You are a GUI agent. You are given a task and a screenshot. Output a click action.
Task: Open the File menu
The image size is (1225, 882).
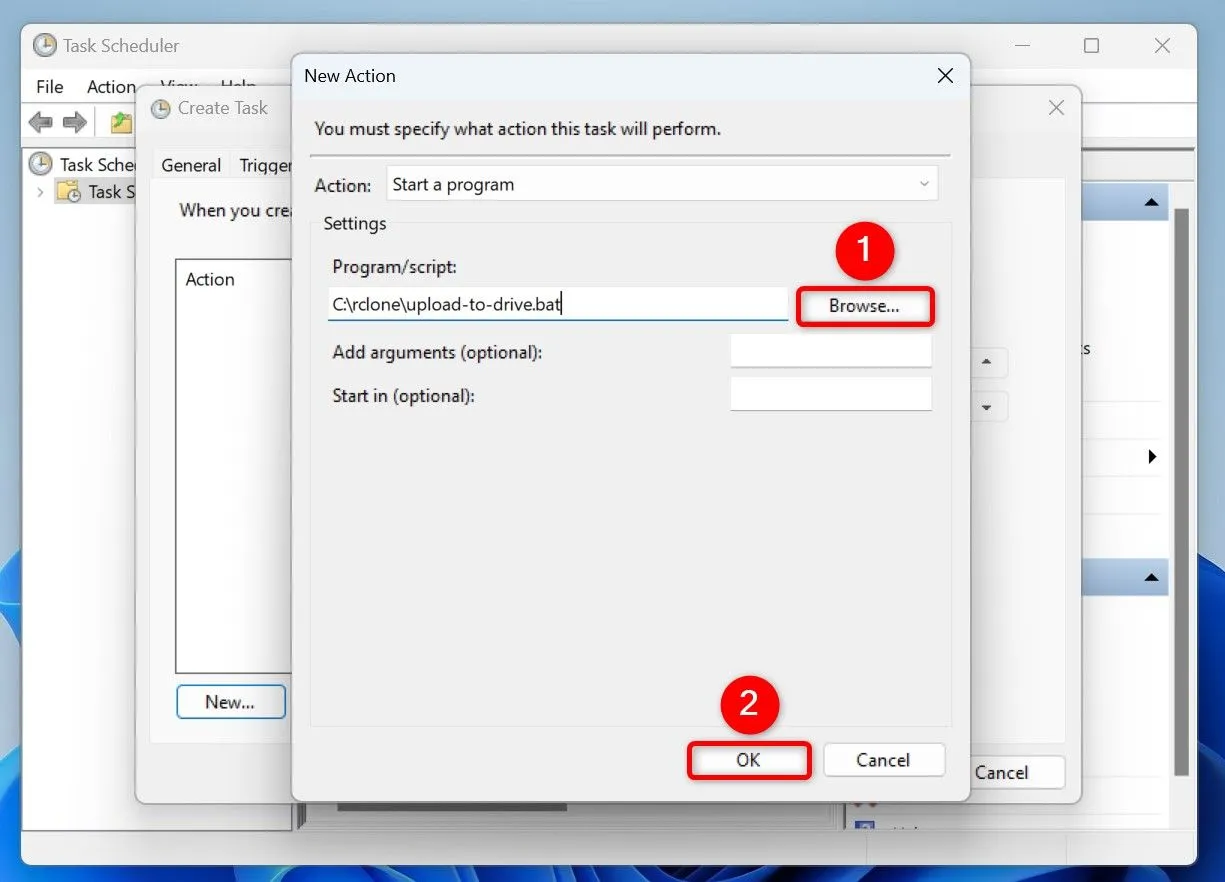48,87
